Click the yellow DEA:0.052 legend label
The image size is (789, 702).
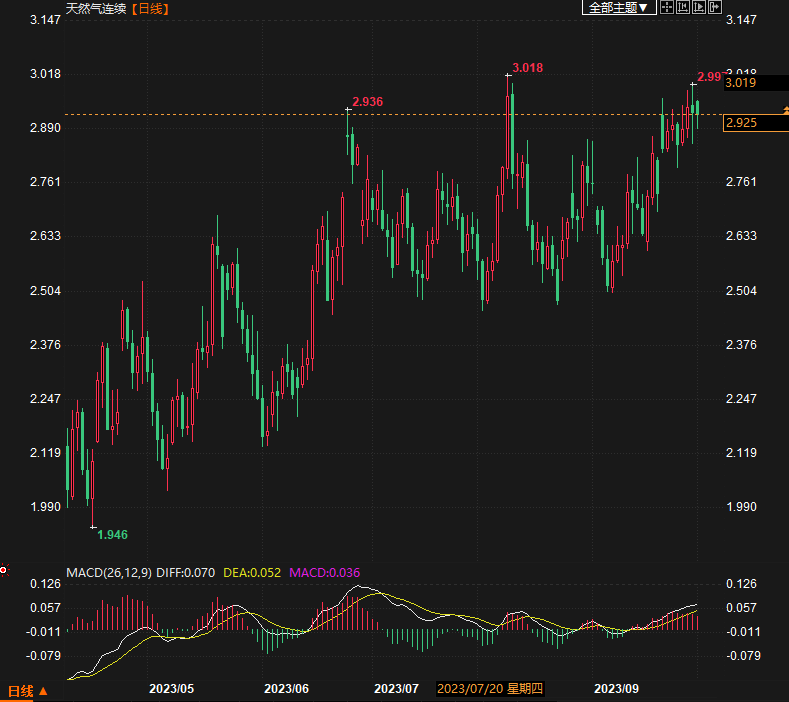pyautogui.click(x=252, y=572)
